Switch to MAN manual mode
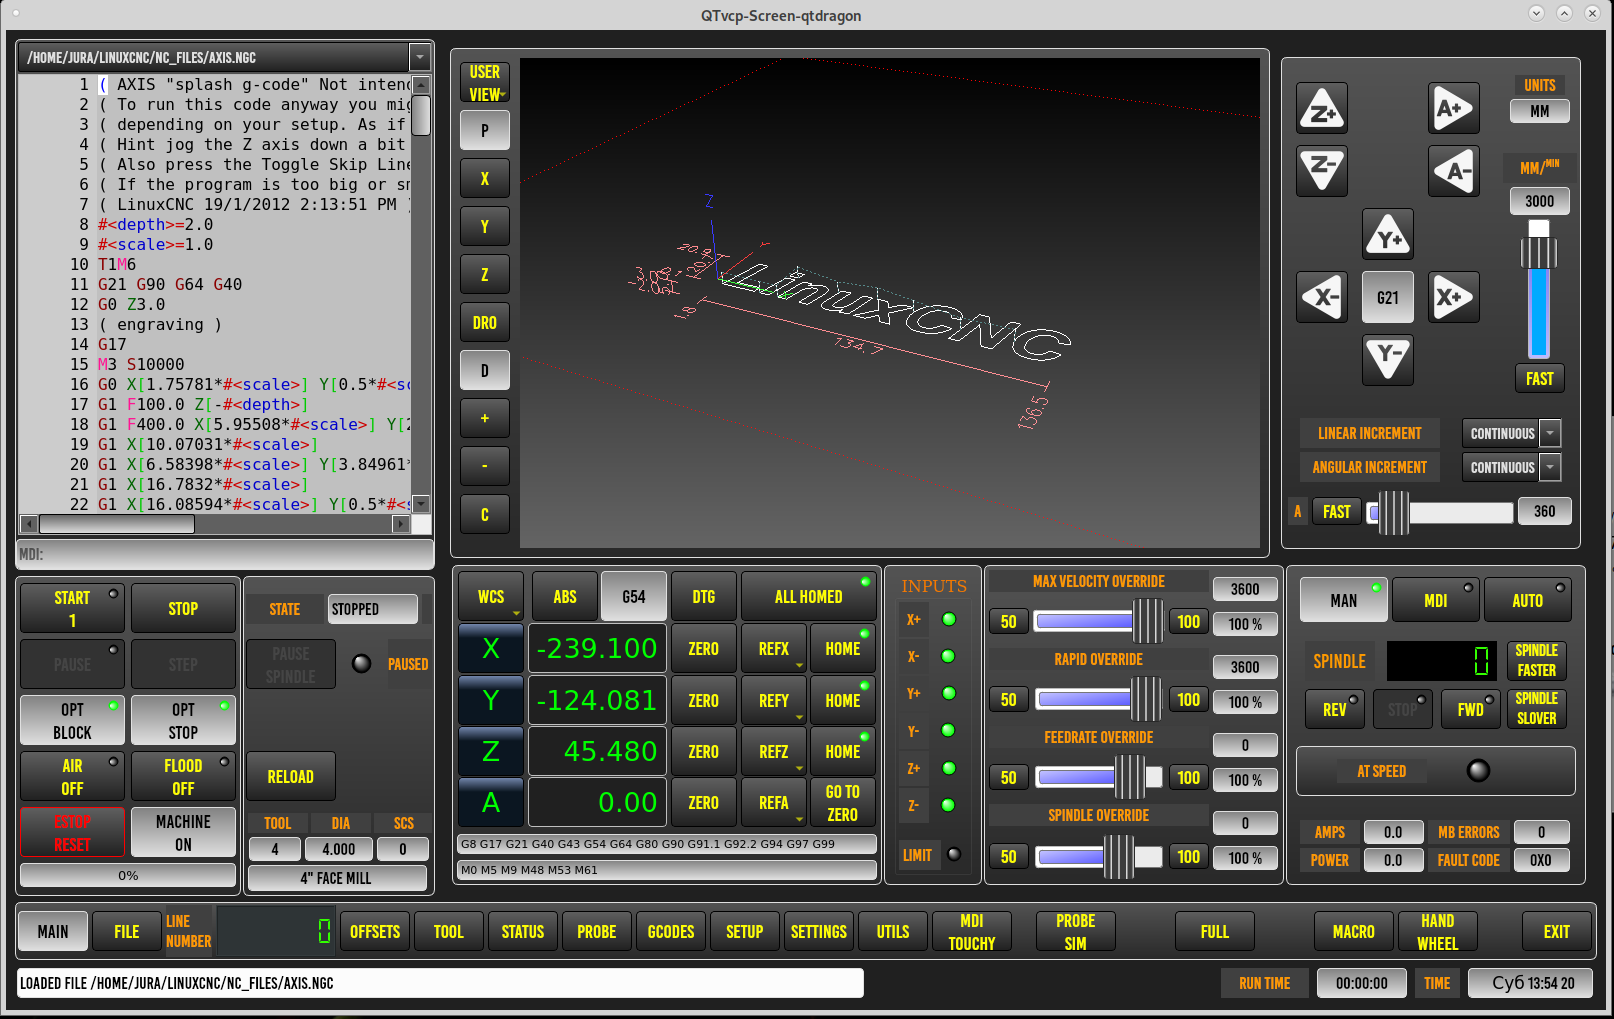This screenshot has height=1019, width=1614. (1343, 600)
